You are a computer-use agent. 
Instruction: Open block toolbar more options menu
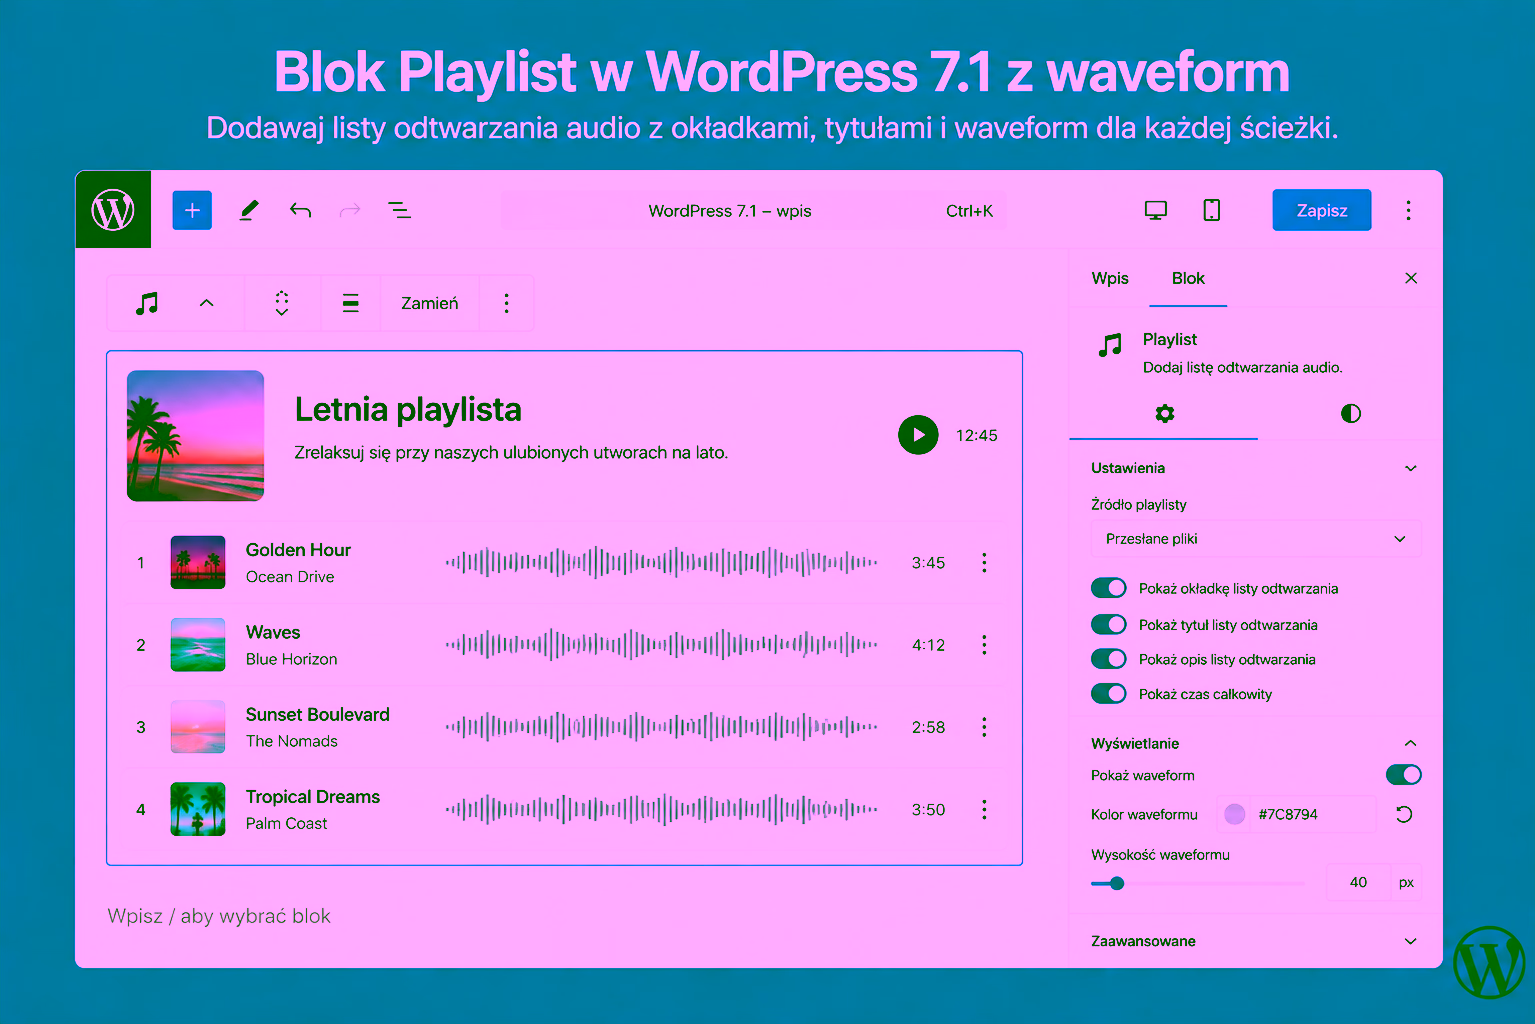[x=506, y=303]
